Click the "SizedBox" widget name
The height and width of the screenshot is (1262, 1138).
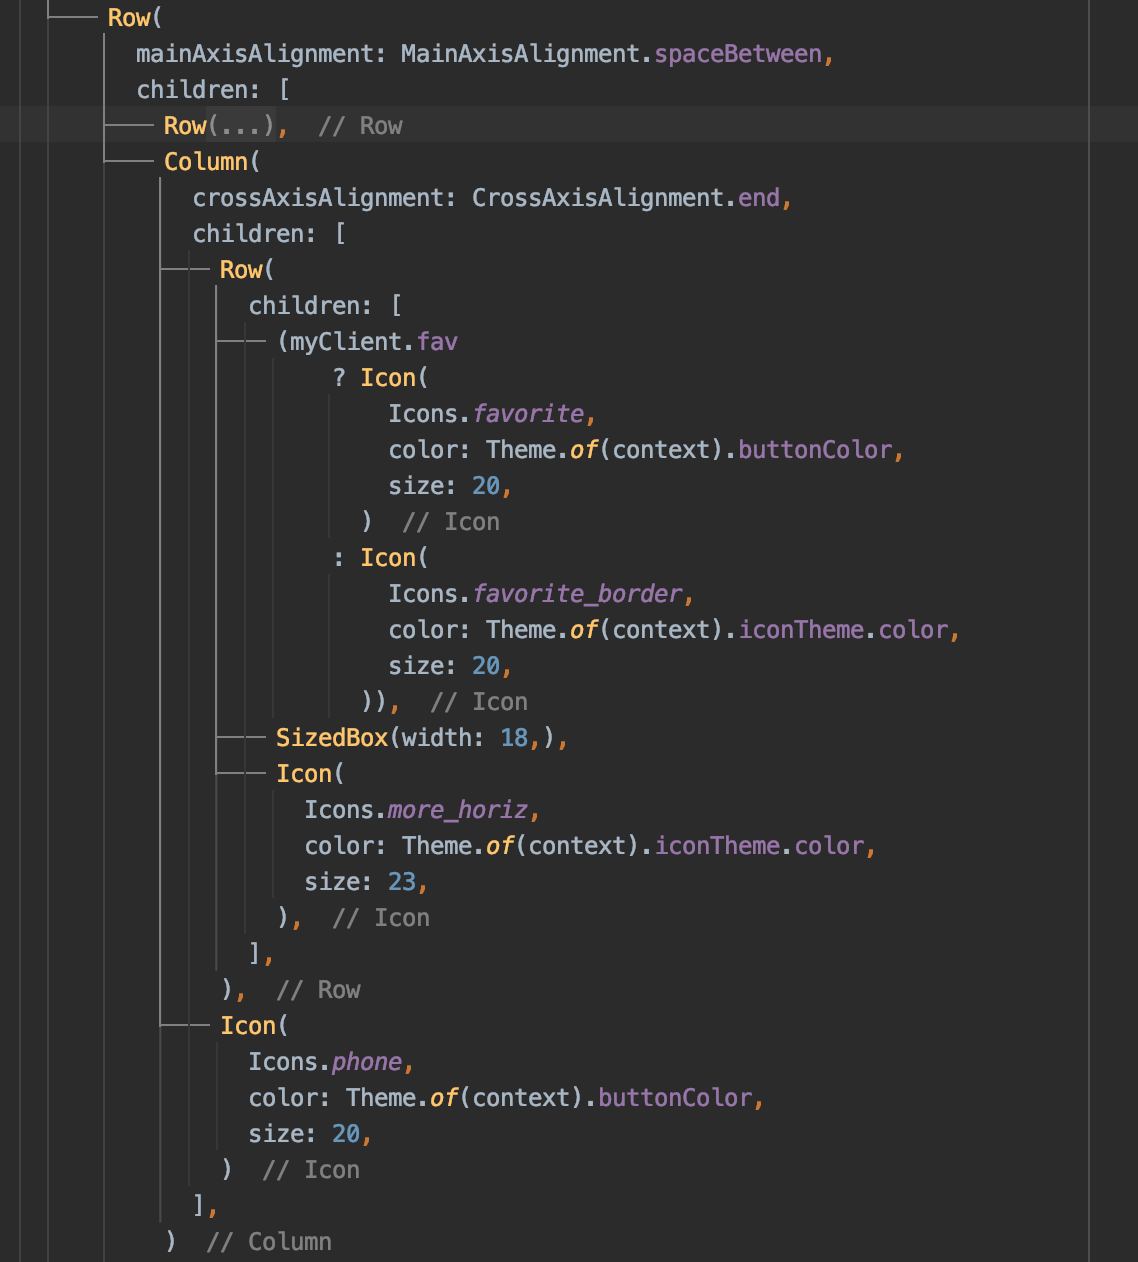[x=332, y=738]
